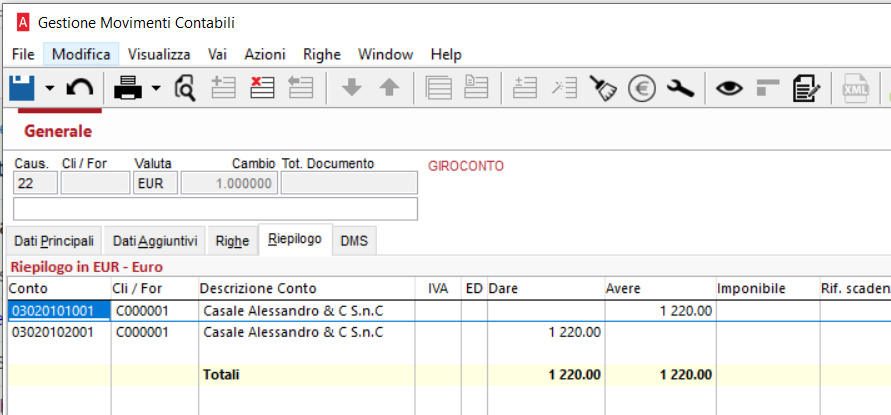Click the eye view icon
The image size is (891, 415).
click(729, 88)
